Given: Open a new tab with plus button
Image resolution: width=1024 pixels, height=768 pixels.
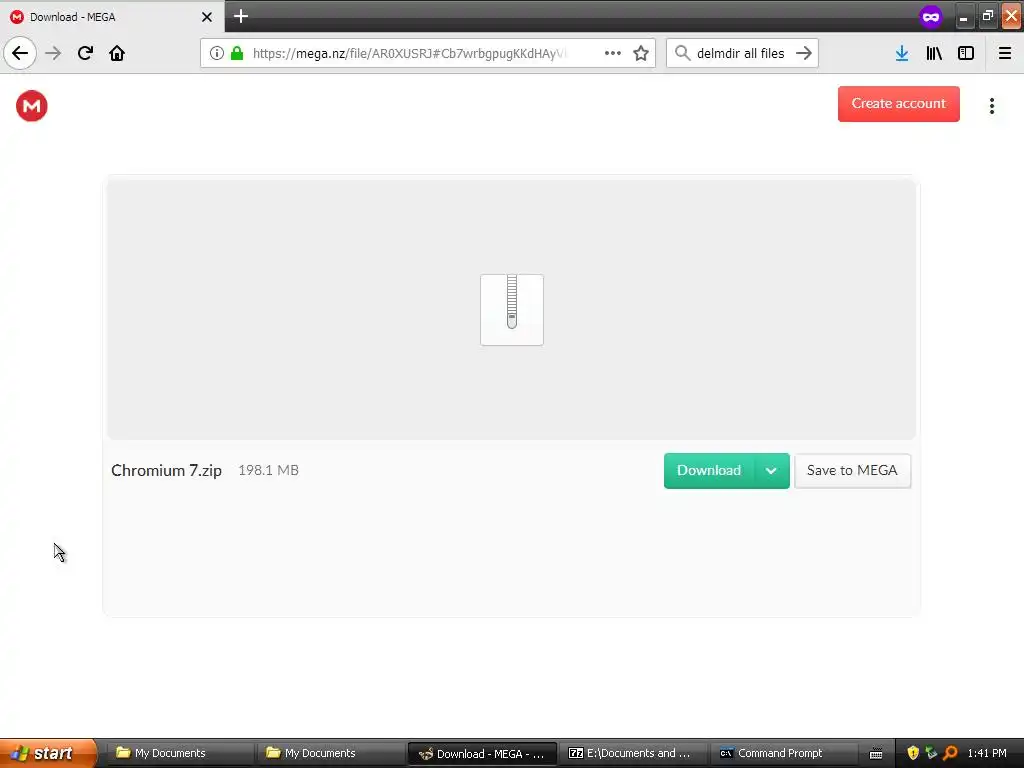Looking at the screenshot, I should 241,16.
